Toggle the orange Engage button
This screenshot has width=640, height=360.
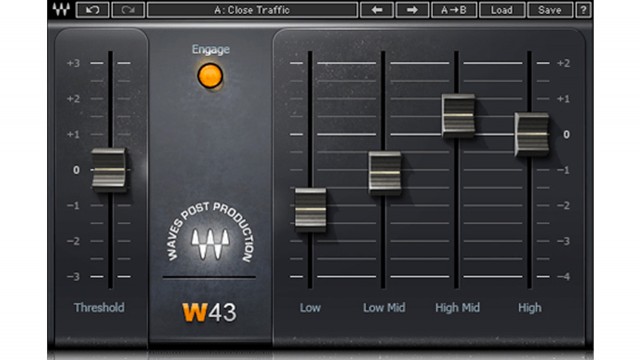coord(210,76)
